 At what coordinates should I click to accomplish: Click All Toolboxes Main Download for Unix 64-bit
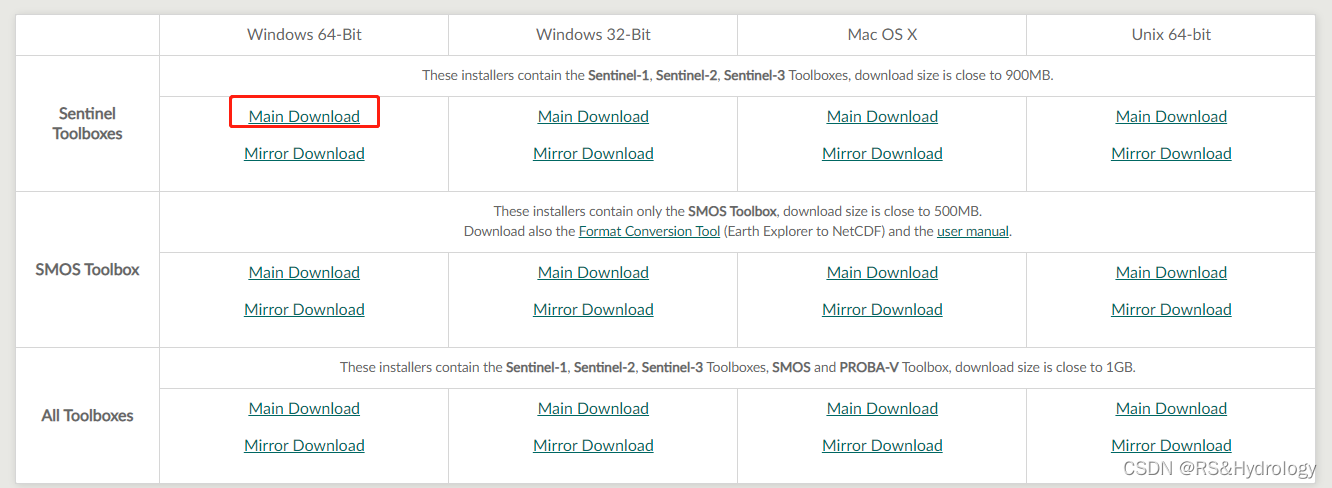pos(1171,408)
